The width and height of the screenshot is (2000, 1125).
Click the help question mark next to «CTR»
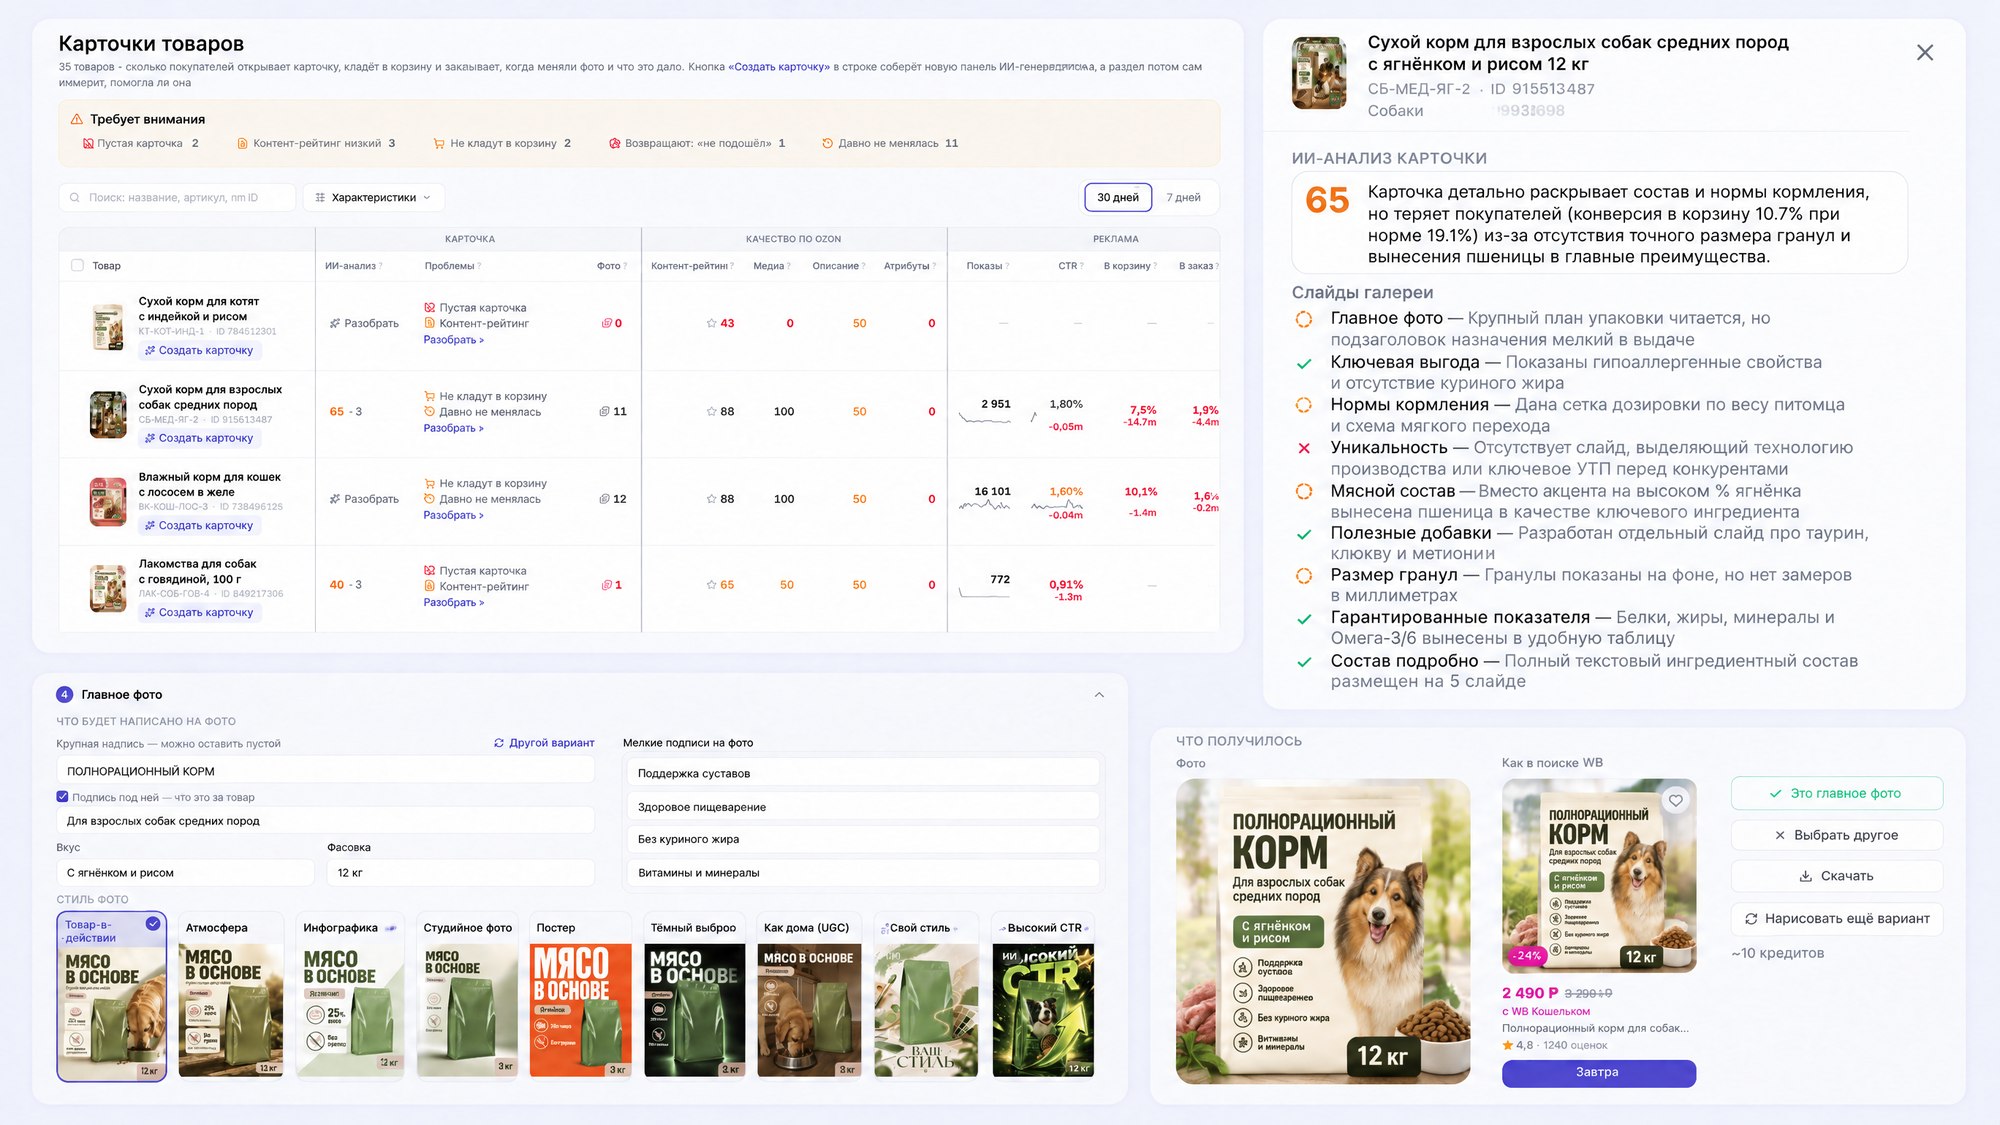click(1082, 266)
